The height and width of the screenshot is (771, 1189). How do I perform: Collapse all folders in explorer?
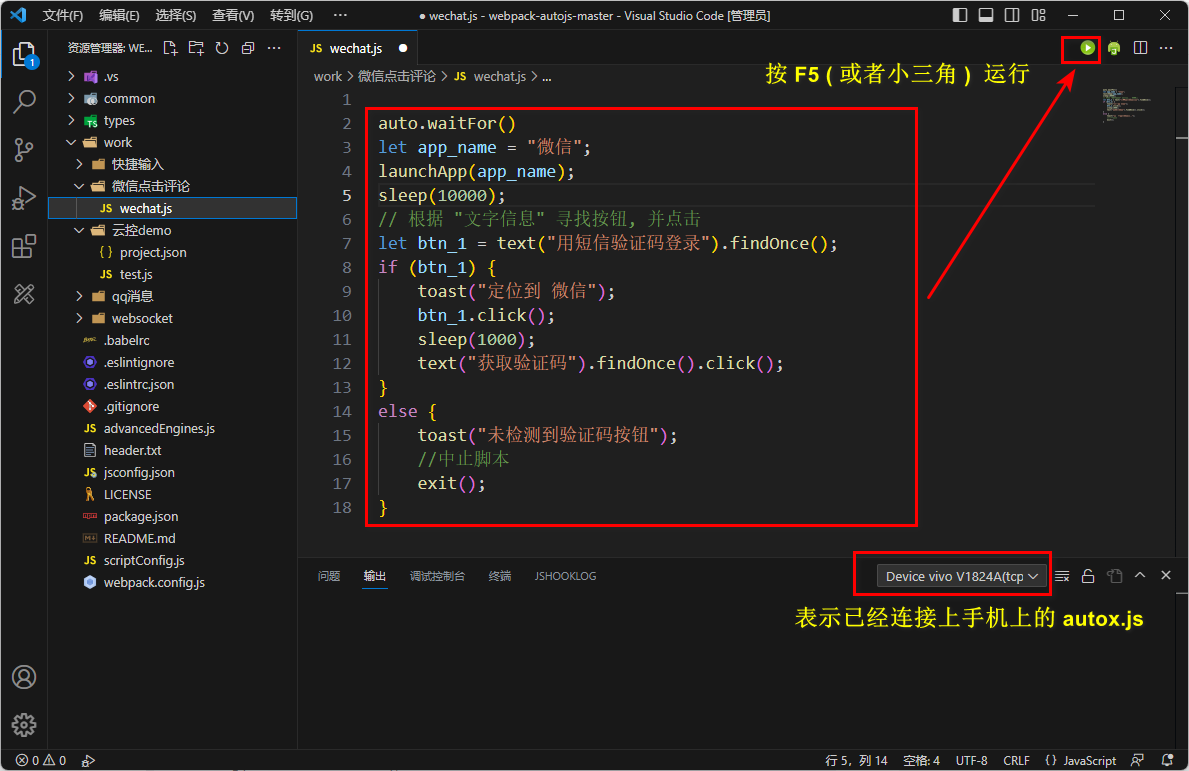248,48
